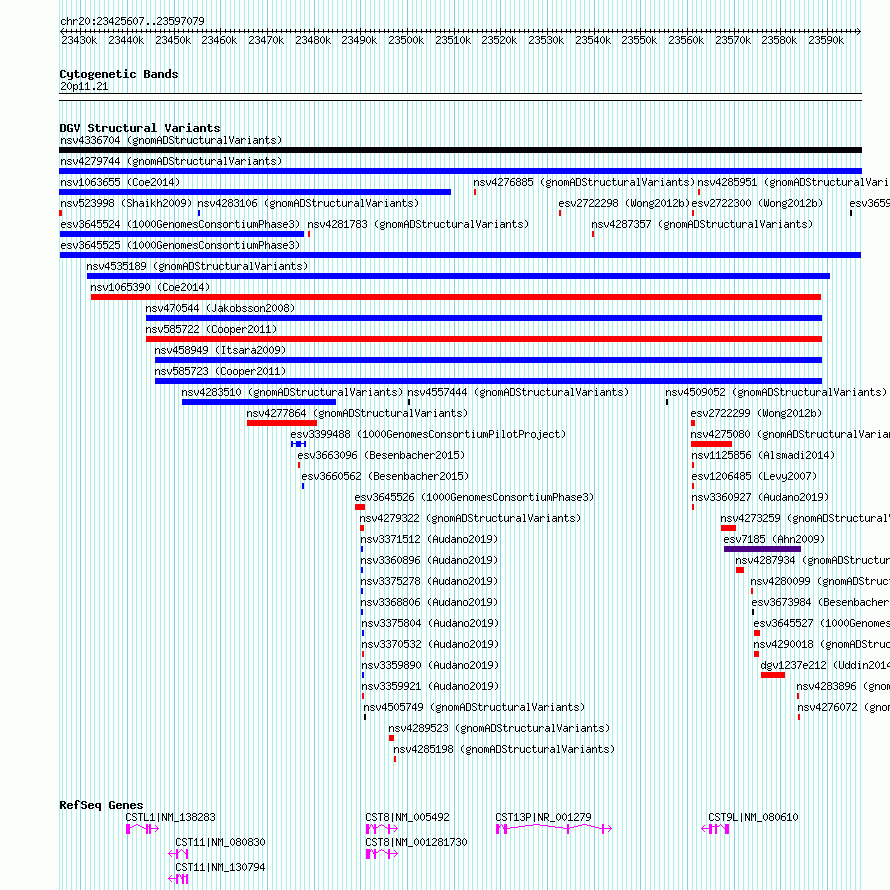Select the CST13P|NR_001279 gene label

click(543, 817)
